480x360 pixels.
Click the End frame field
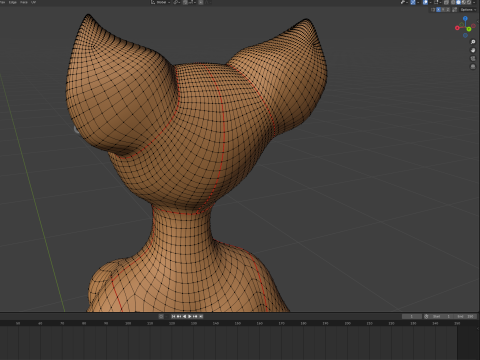coord(466,316)
